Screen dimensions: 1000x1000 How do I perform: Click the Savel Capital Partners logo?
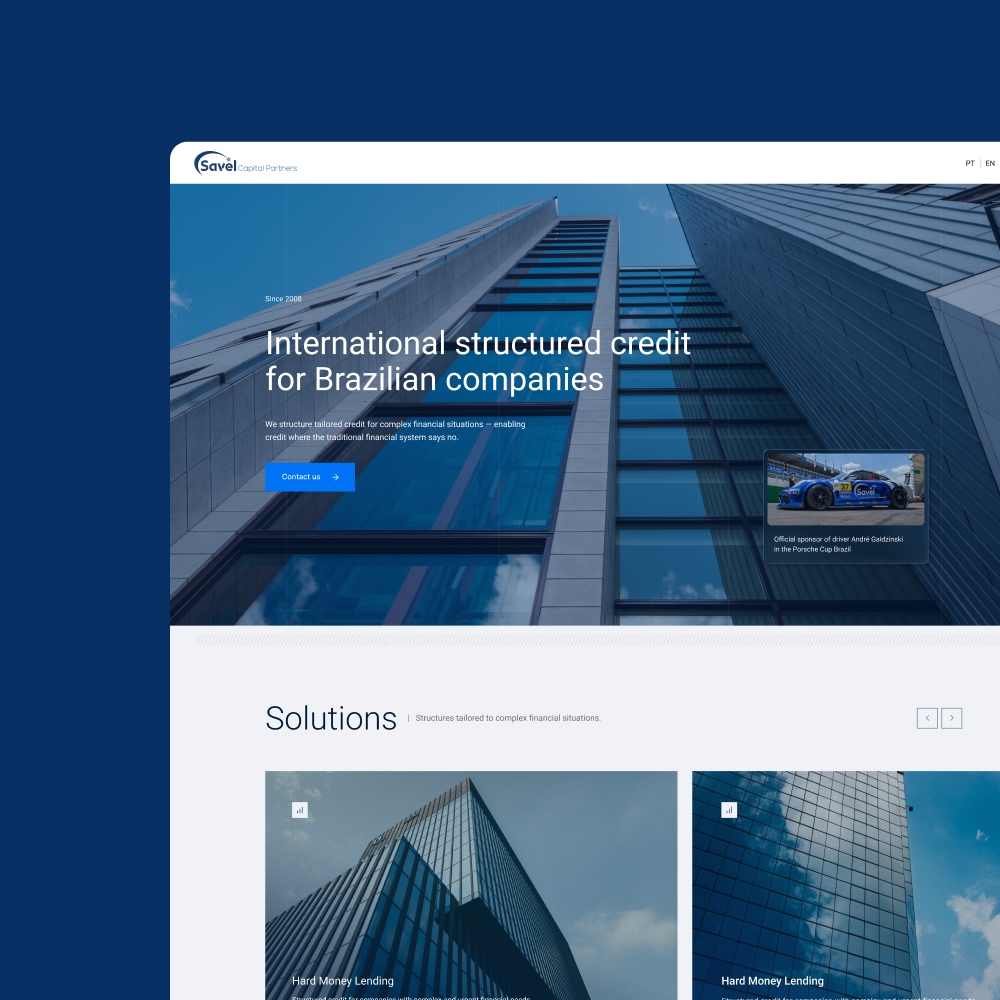click(x=244, y=163)
